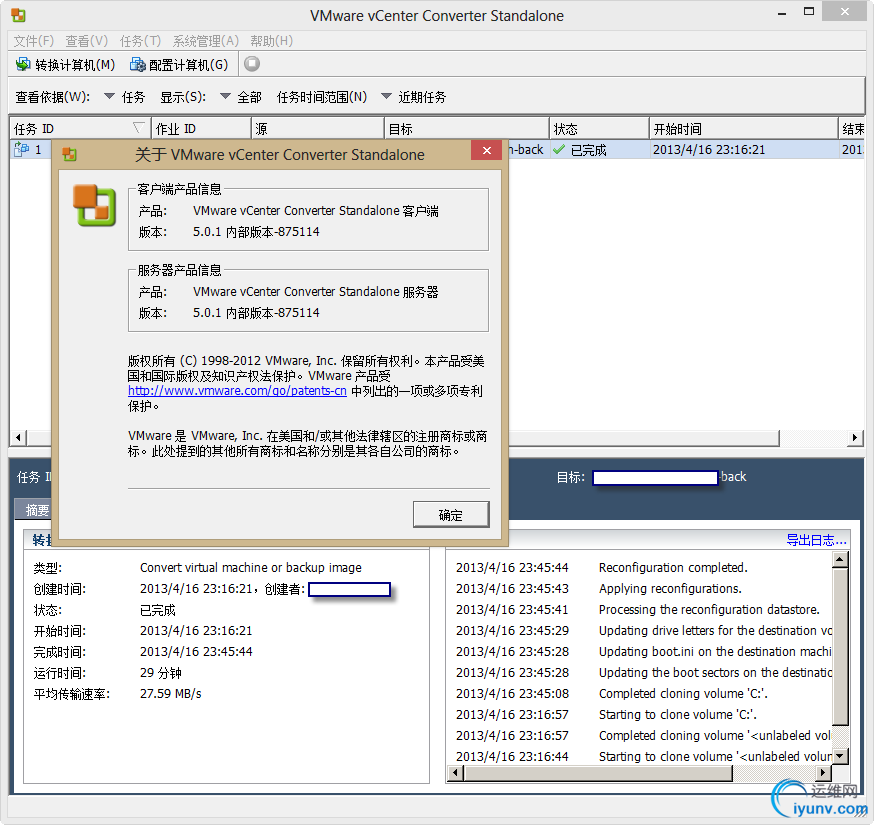
Task: Click the up arrow of the log panel scrollbar
Action: tap(840, 558)
